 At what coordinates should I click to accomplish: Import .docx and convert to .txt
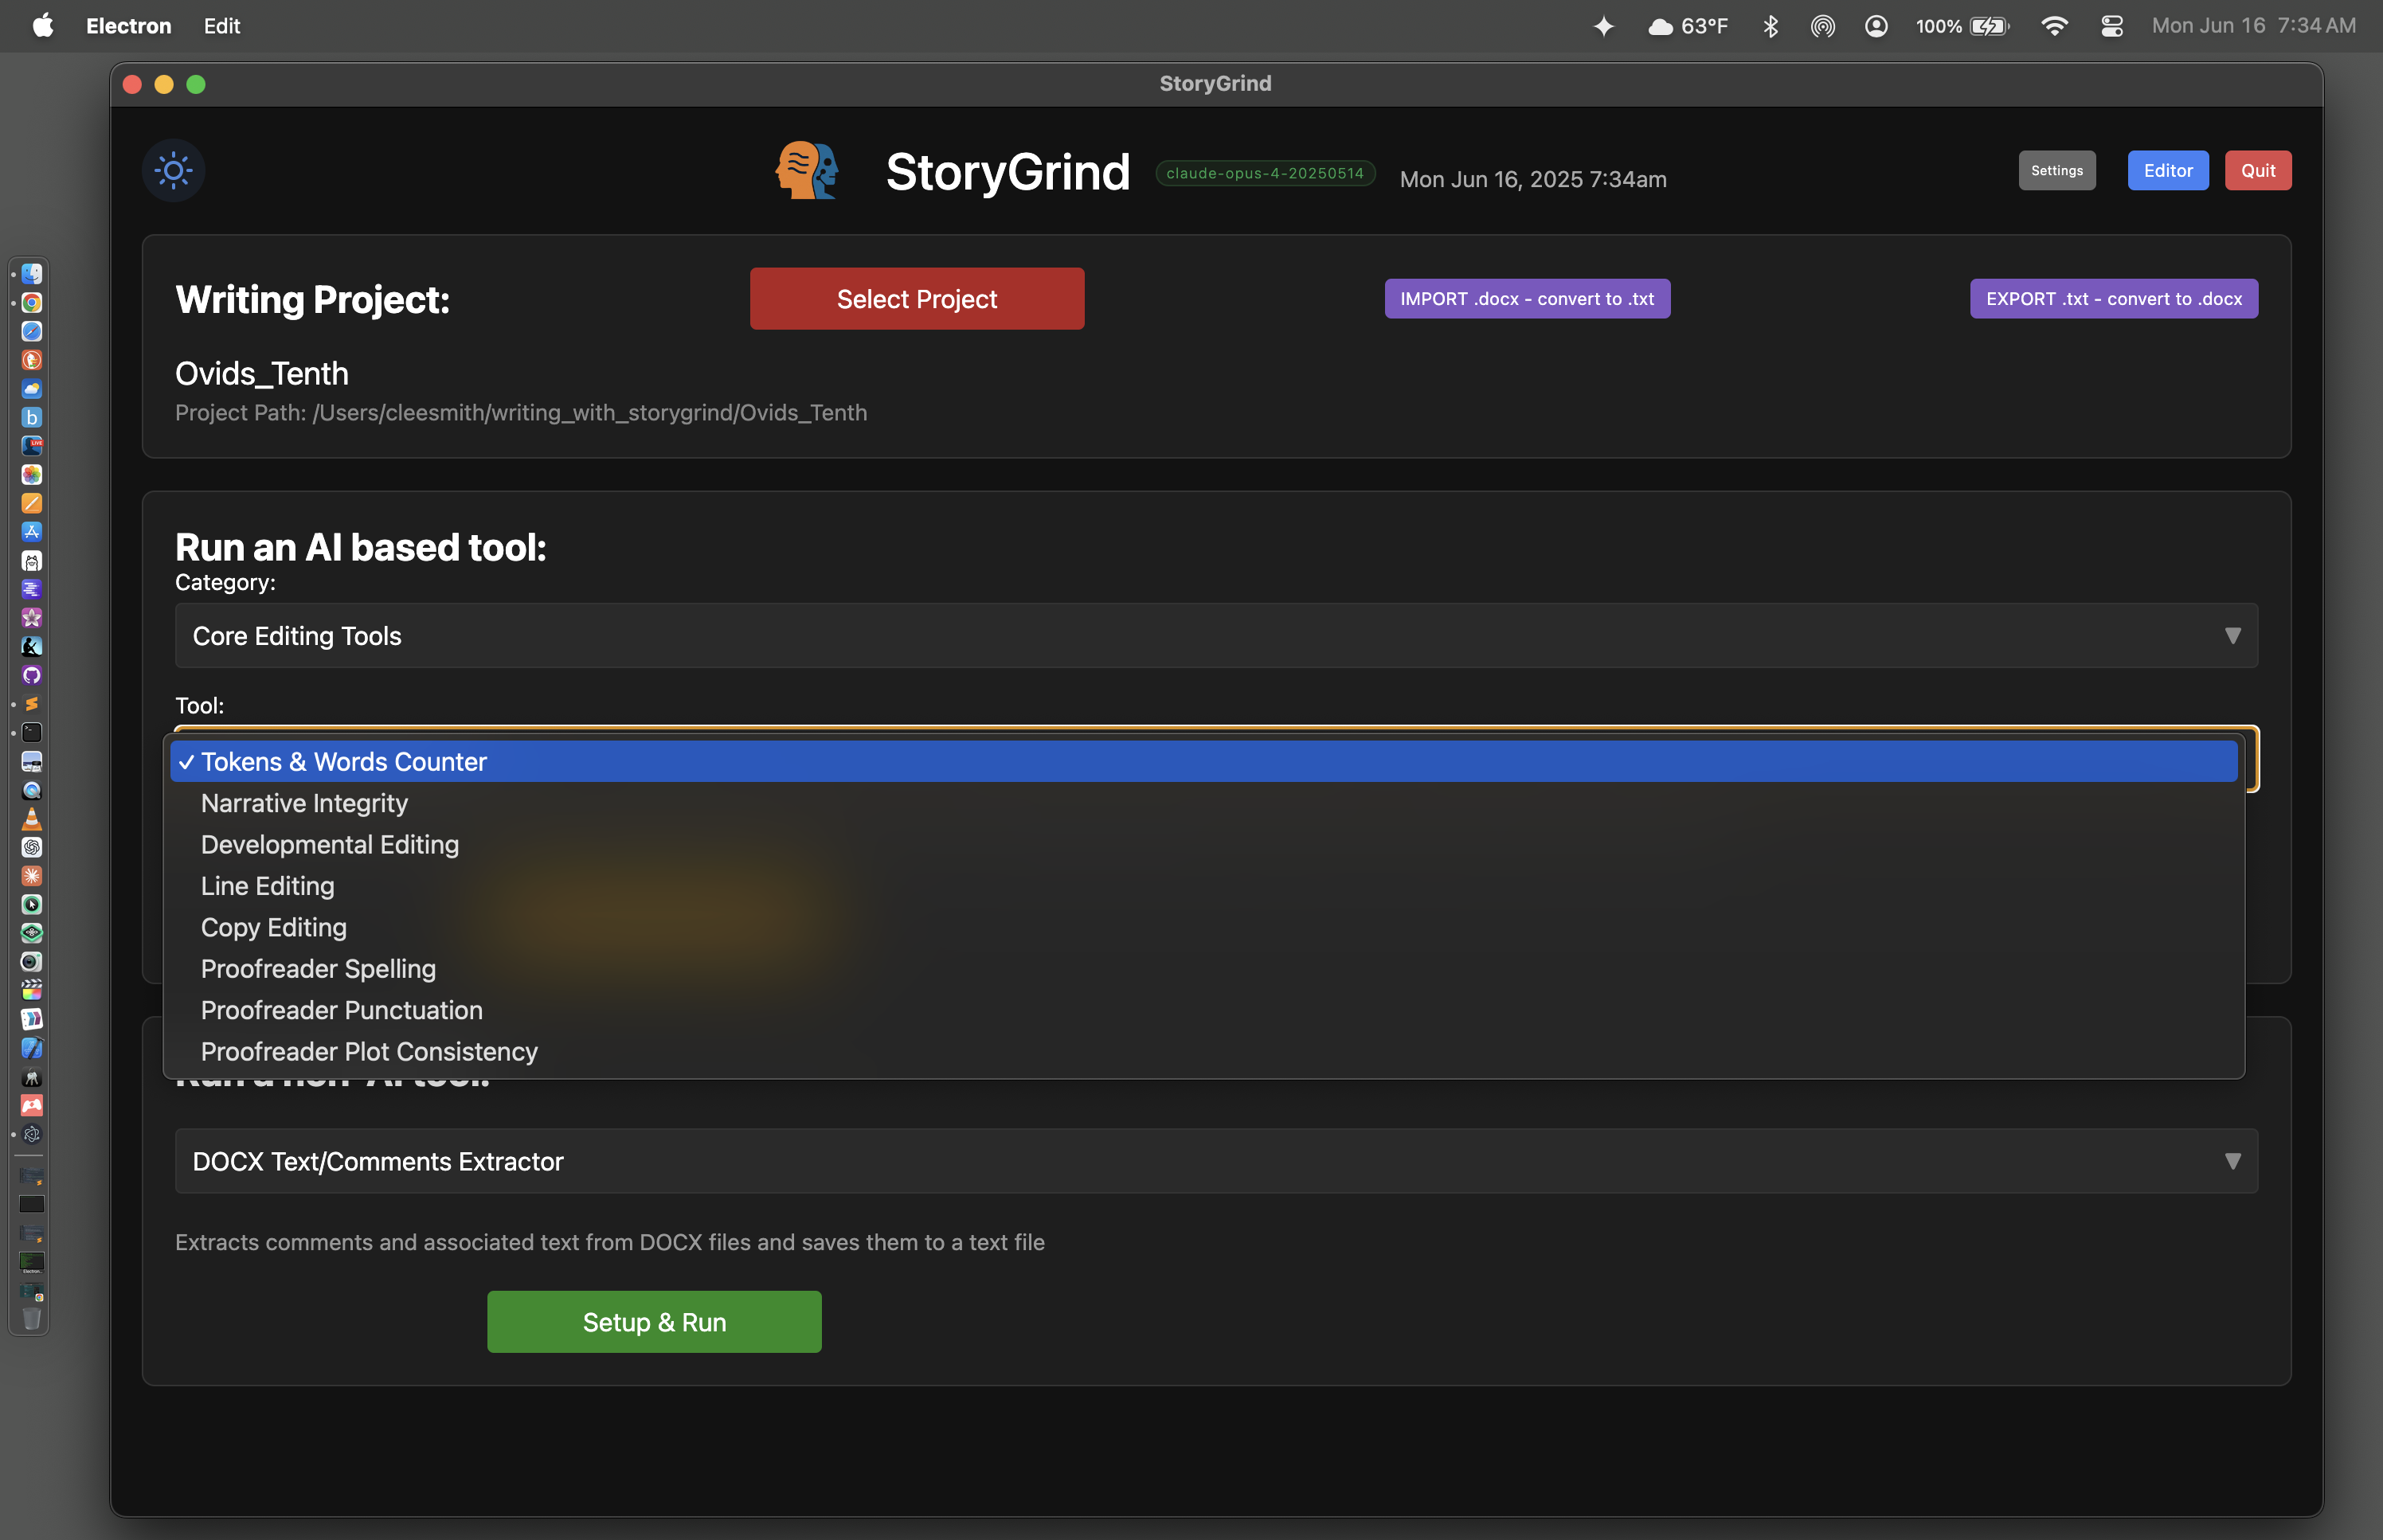click(x=1526, y=299)
